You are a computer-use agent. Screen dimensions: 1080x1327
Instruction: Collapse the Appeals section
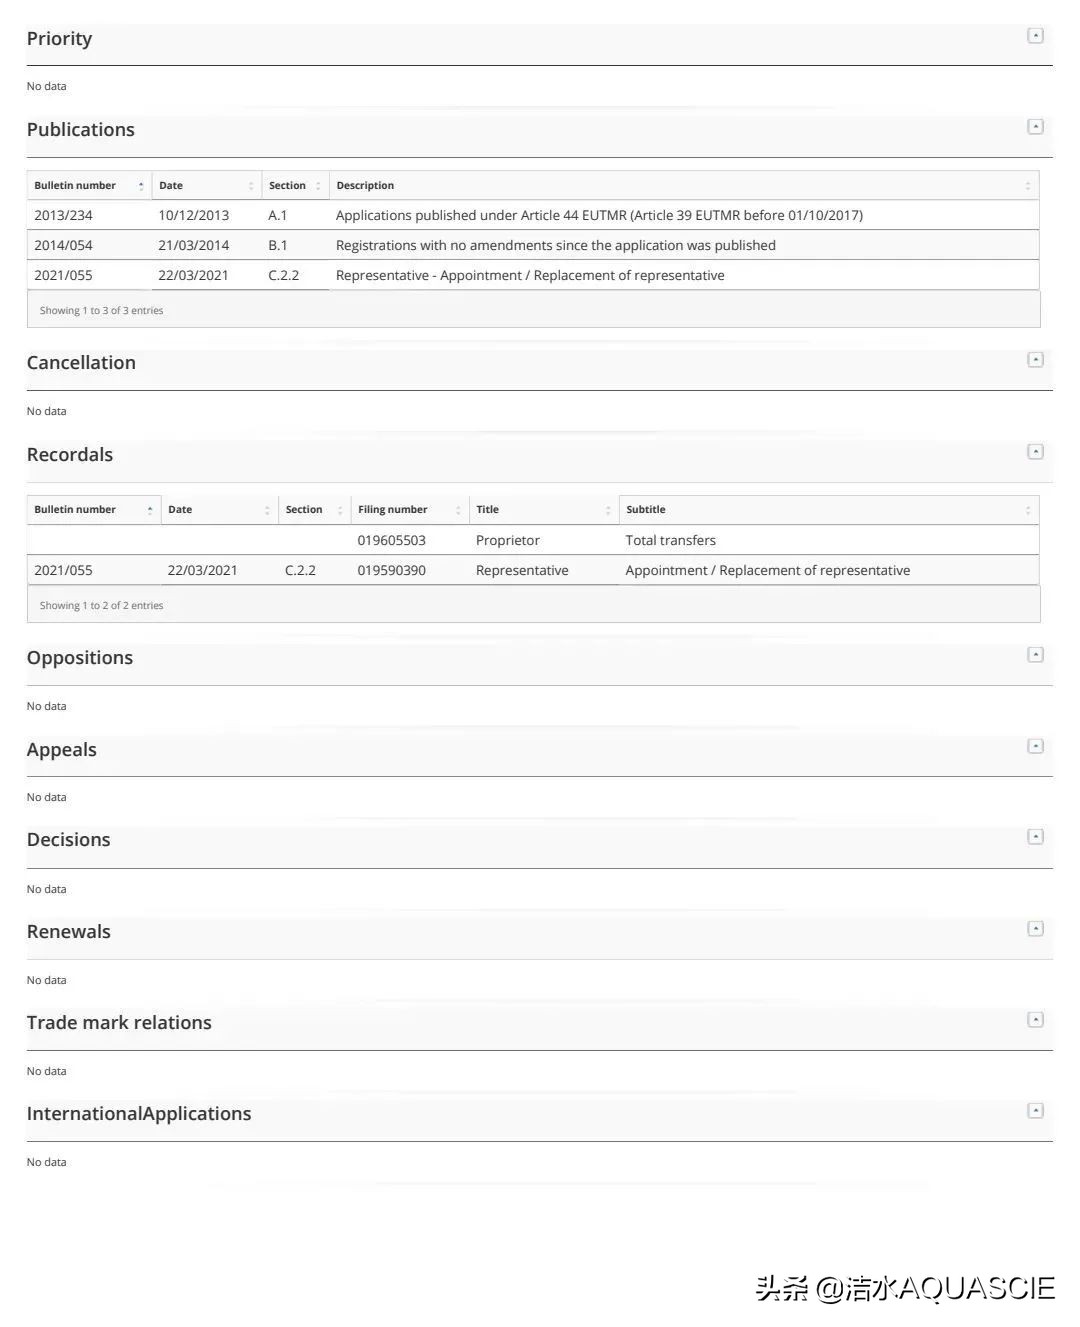pos(1035,747)
